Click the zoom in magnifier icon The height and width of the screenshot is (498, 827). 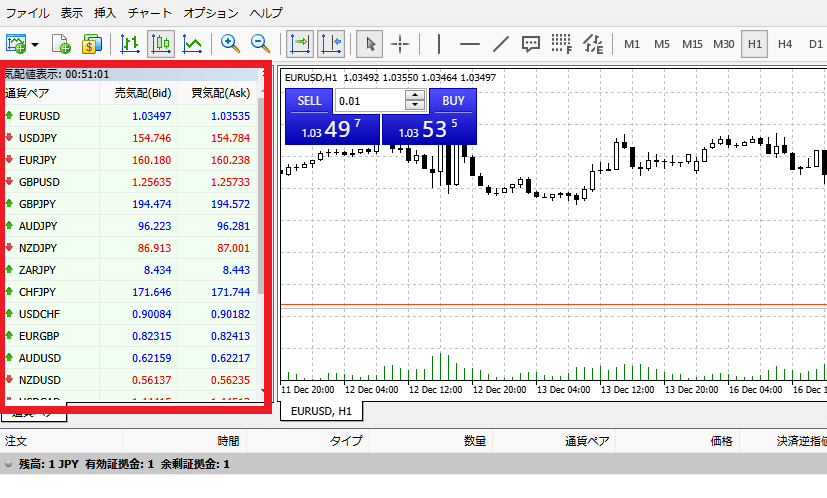click(231, 44)
